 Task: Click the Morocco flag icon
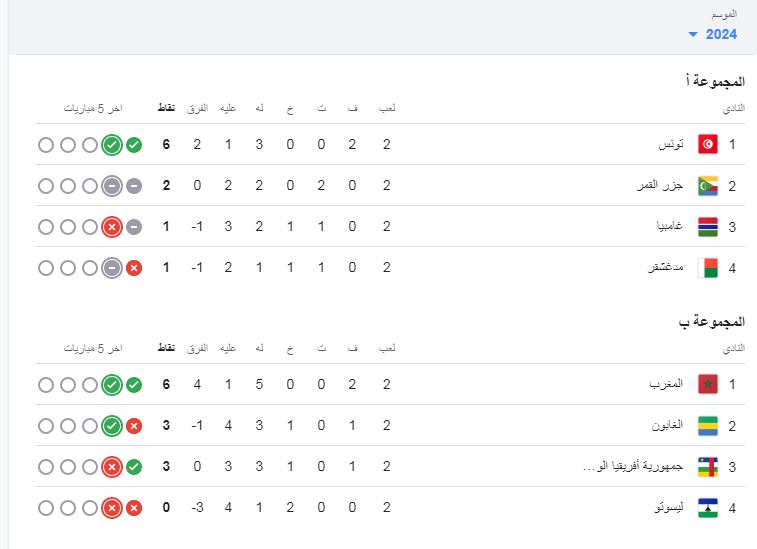click(707, 385)
